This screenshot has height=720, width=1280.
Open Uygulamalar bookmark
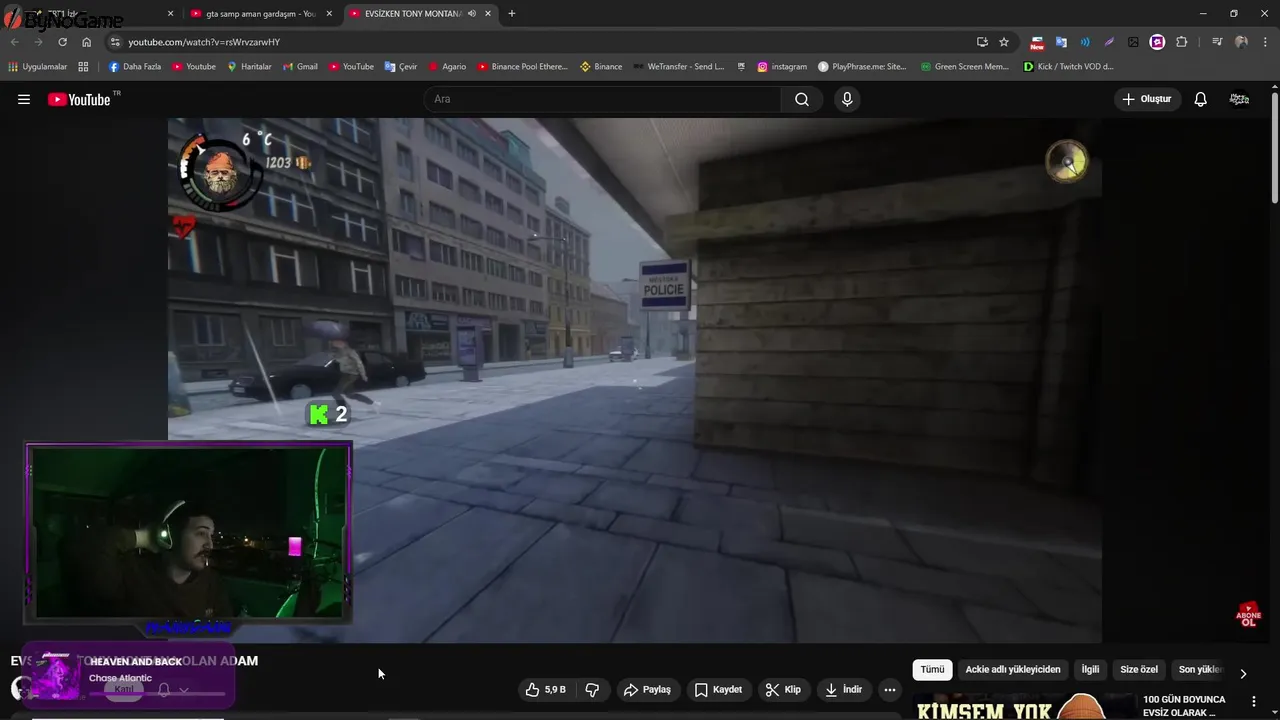click(37, 67)
